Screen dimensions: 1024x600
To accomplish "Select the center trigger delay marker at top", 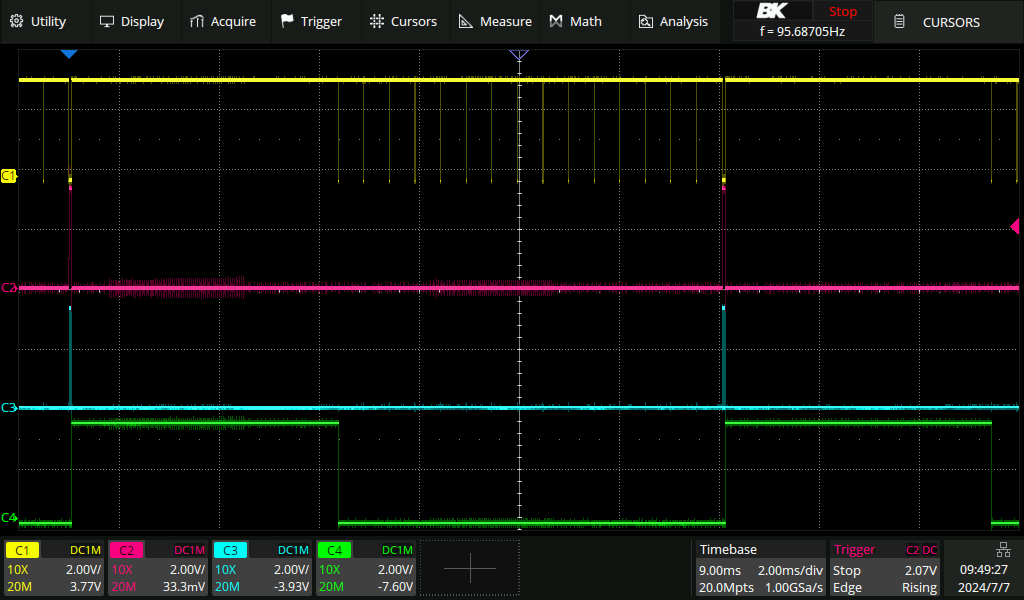I will (519, 55).
